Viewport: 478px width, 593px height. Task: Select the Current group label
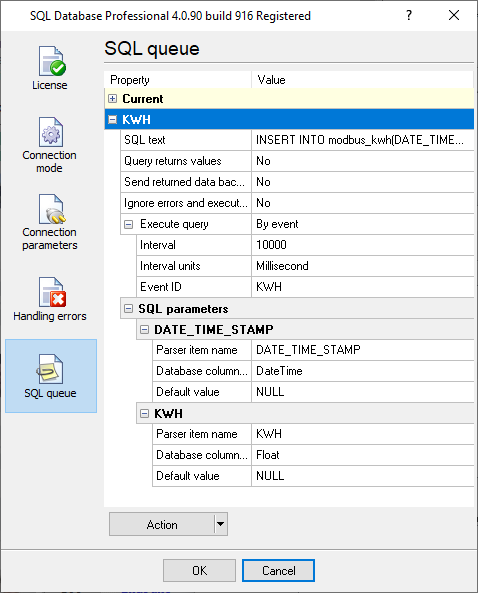pyautogui.click(x=143, y=99)
